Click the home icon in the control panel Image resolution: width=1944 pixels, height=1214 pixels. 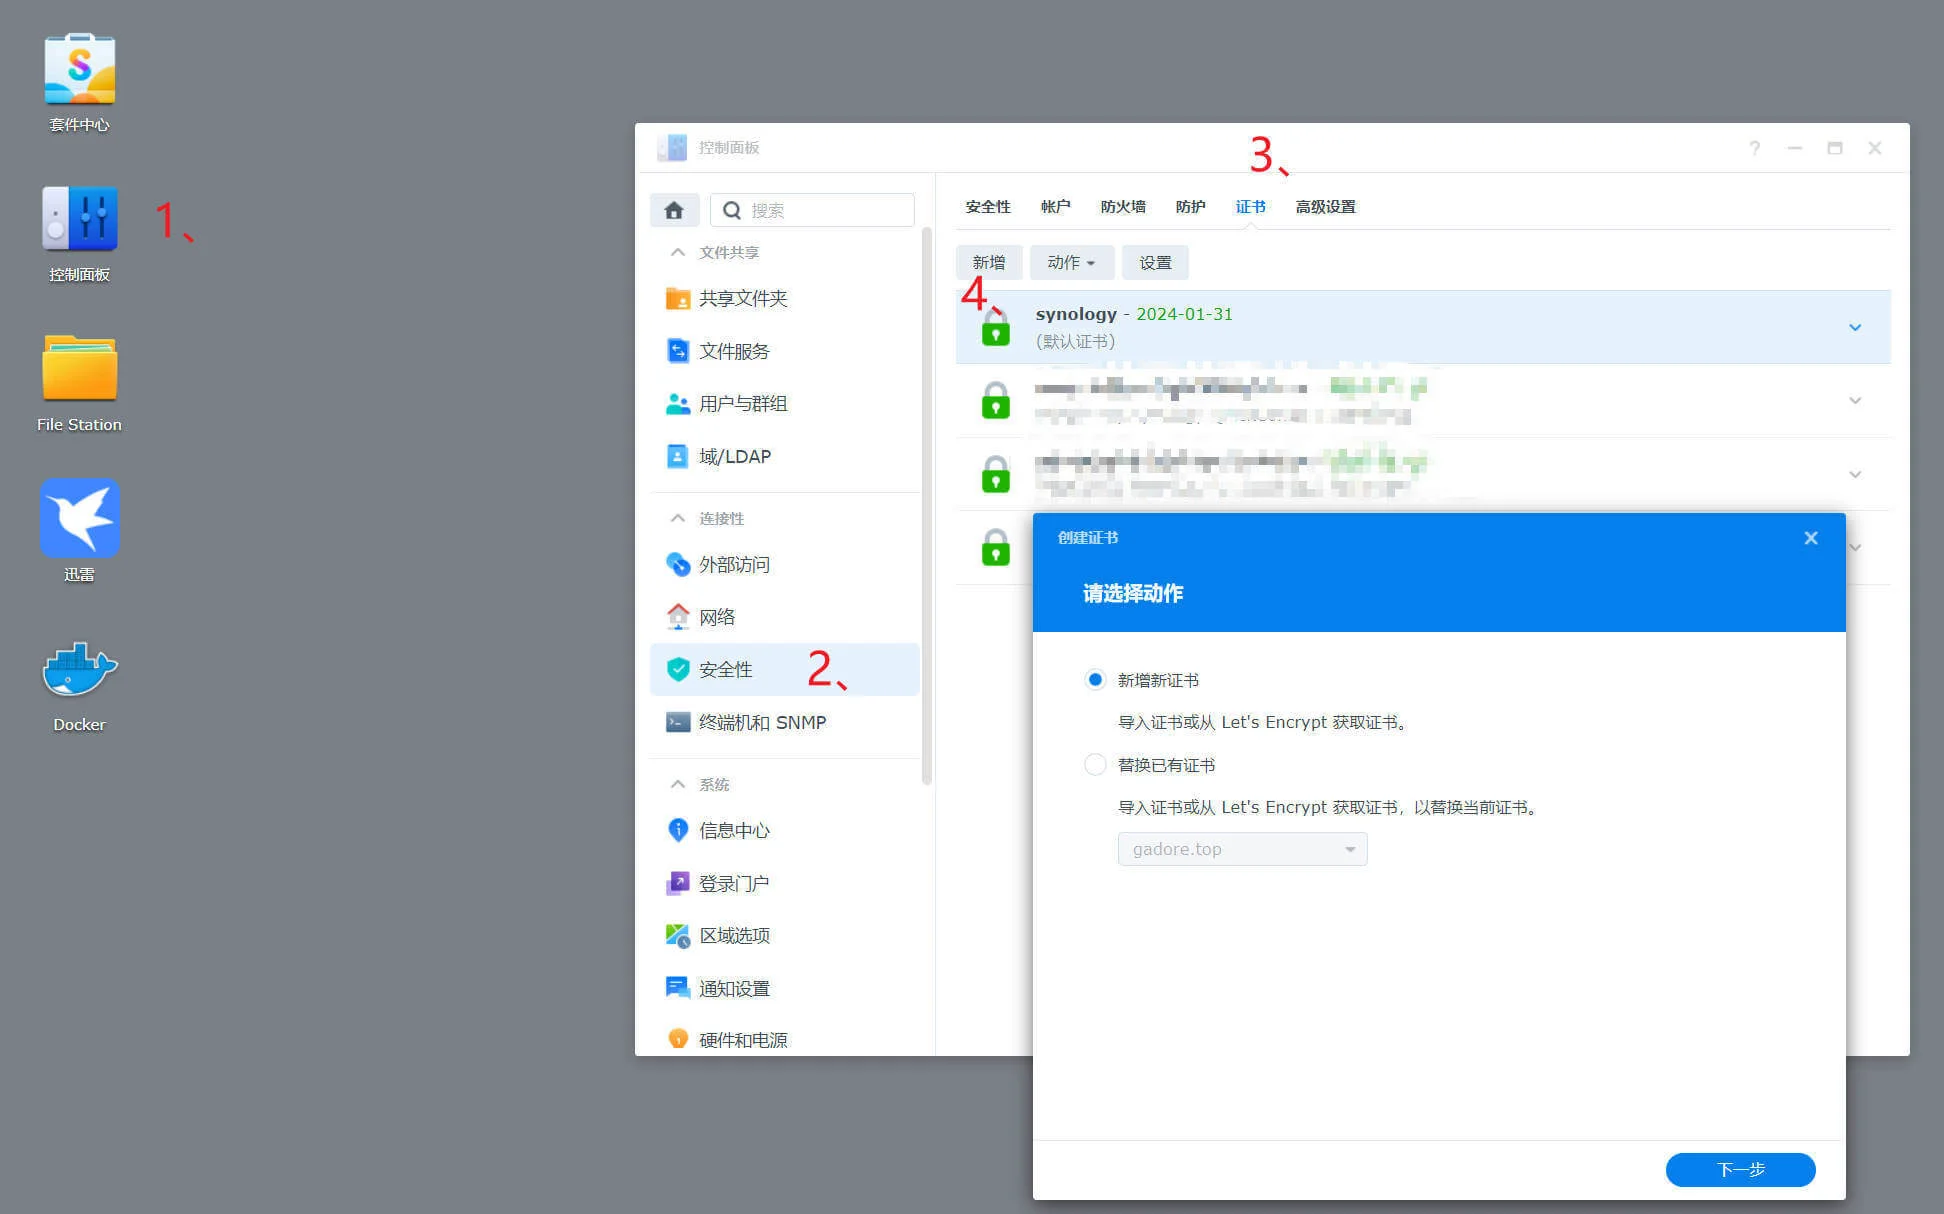click(x=673, y=210)
